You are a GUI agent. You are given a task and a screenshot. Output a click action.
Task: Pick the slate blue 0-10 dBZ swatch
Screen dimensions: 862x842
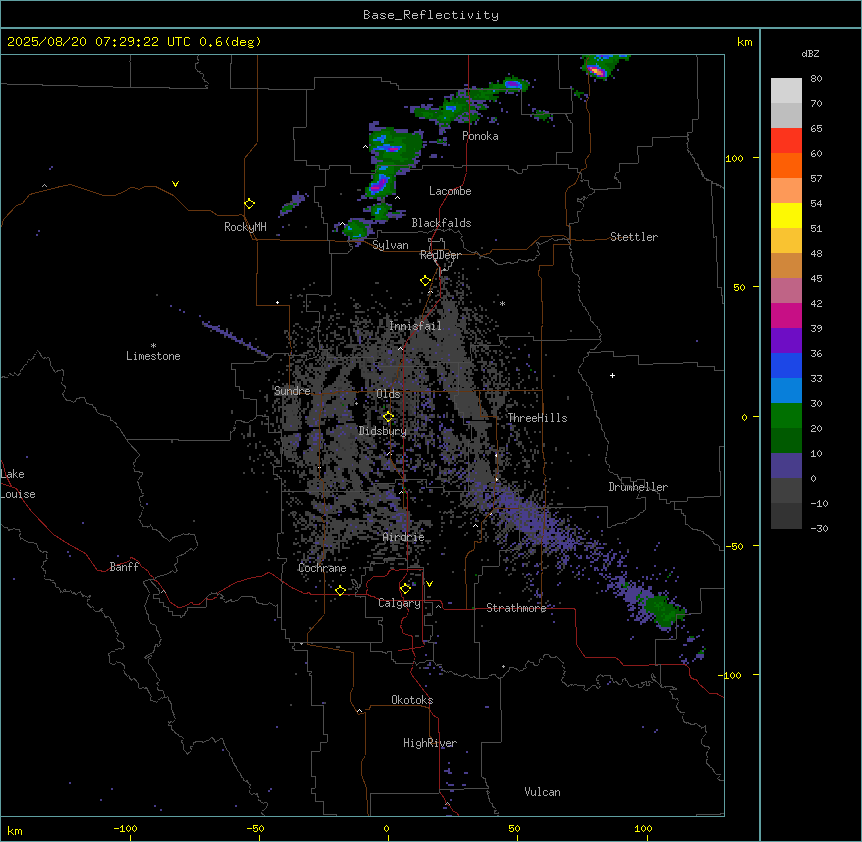click(786, 466)
